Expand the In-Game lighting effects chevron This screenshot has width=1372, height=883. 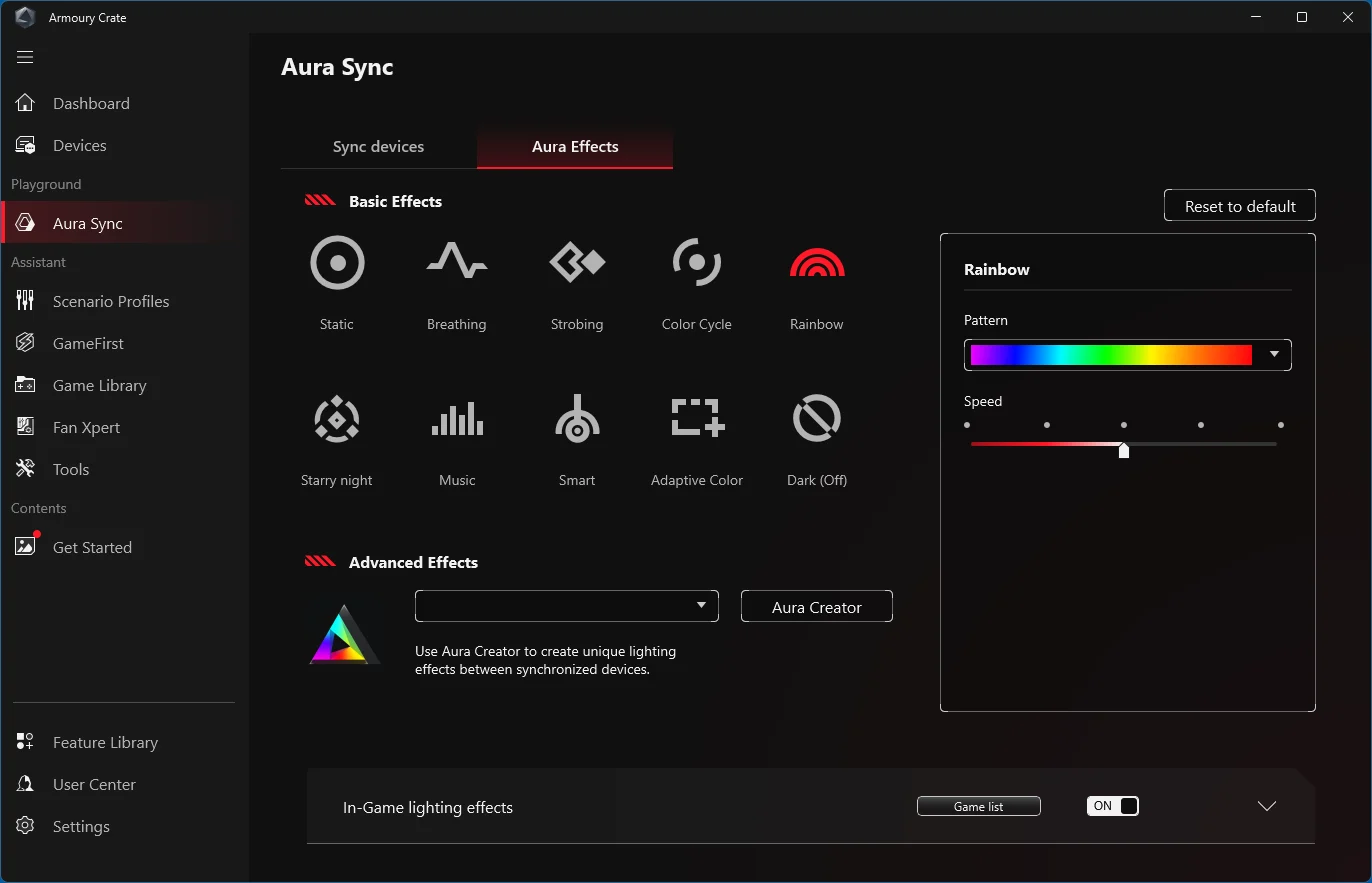tap(1267, 806)
